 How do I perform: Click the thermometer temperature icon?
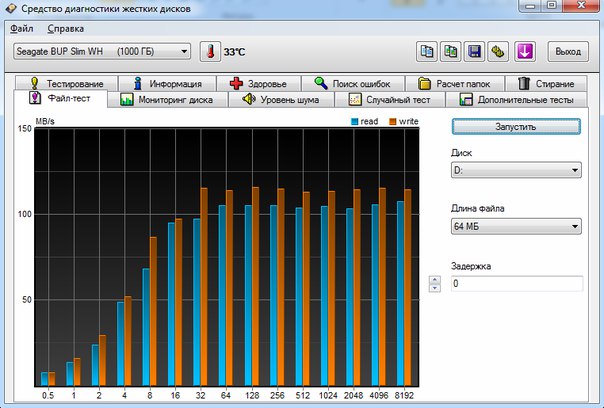[210, 51]
